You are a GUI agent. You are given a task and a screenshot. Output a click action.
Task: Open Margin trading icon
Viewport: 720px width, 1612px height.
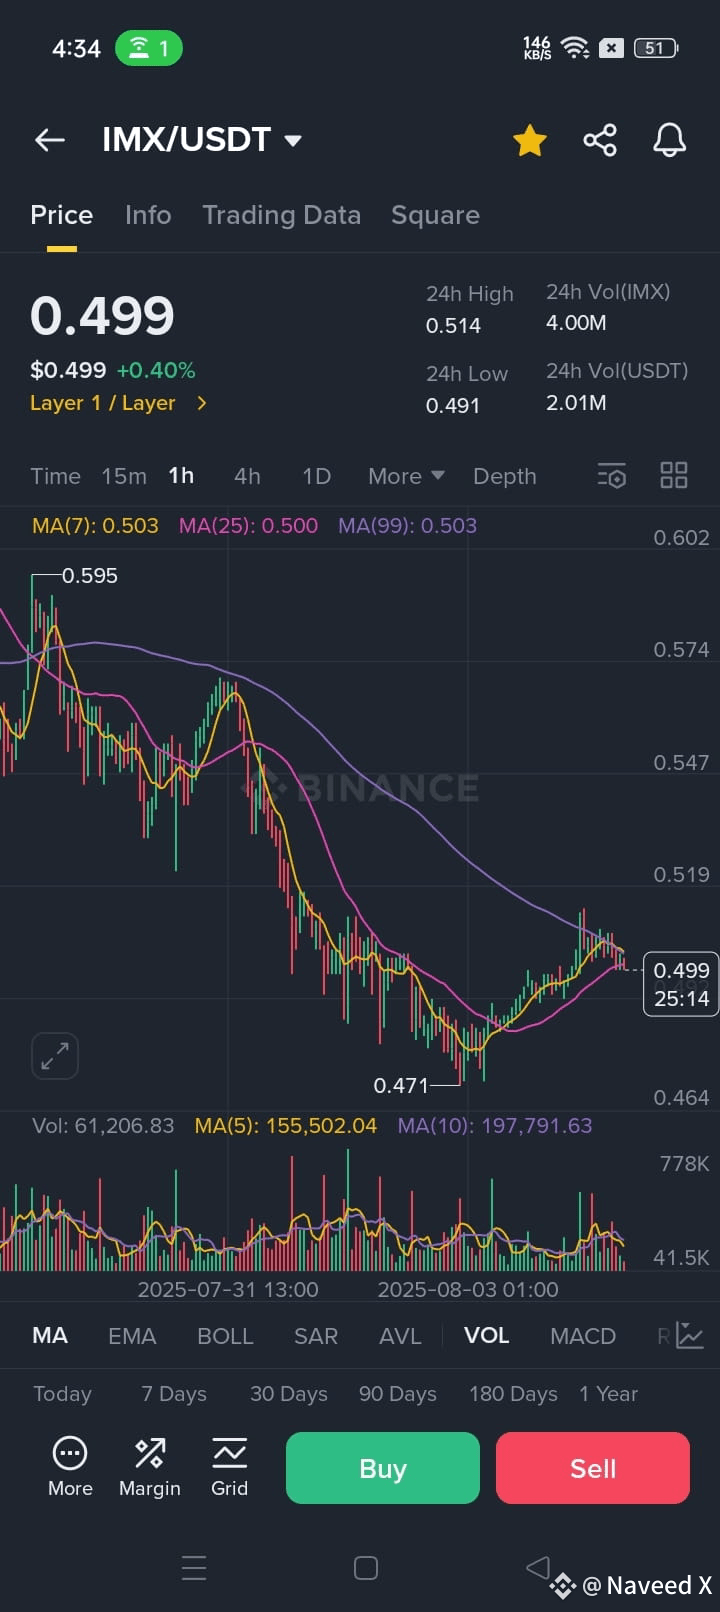(150, 1467)
